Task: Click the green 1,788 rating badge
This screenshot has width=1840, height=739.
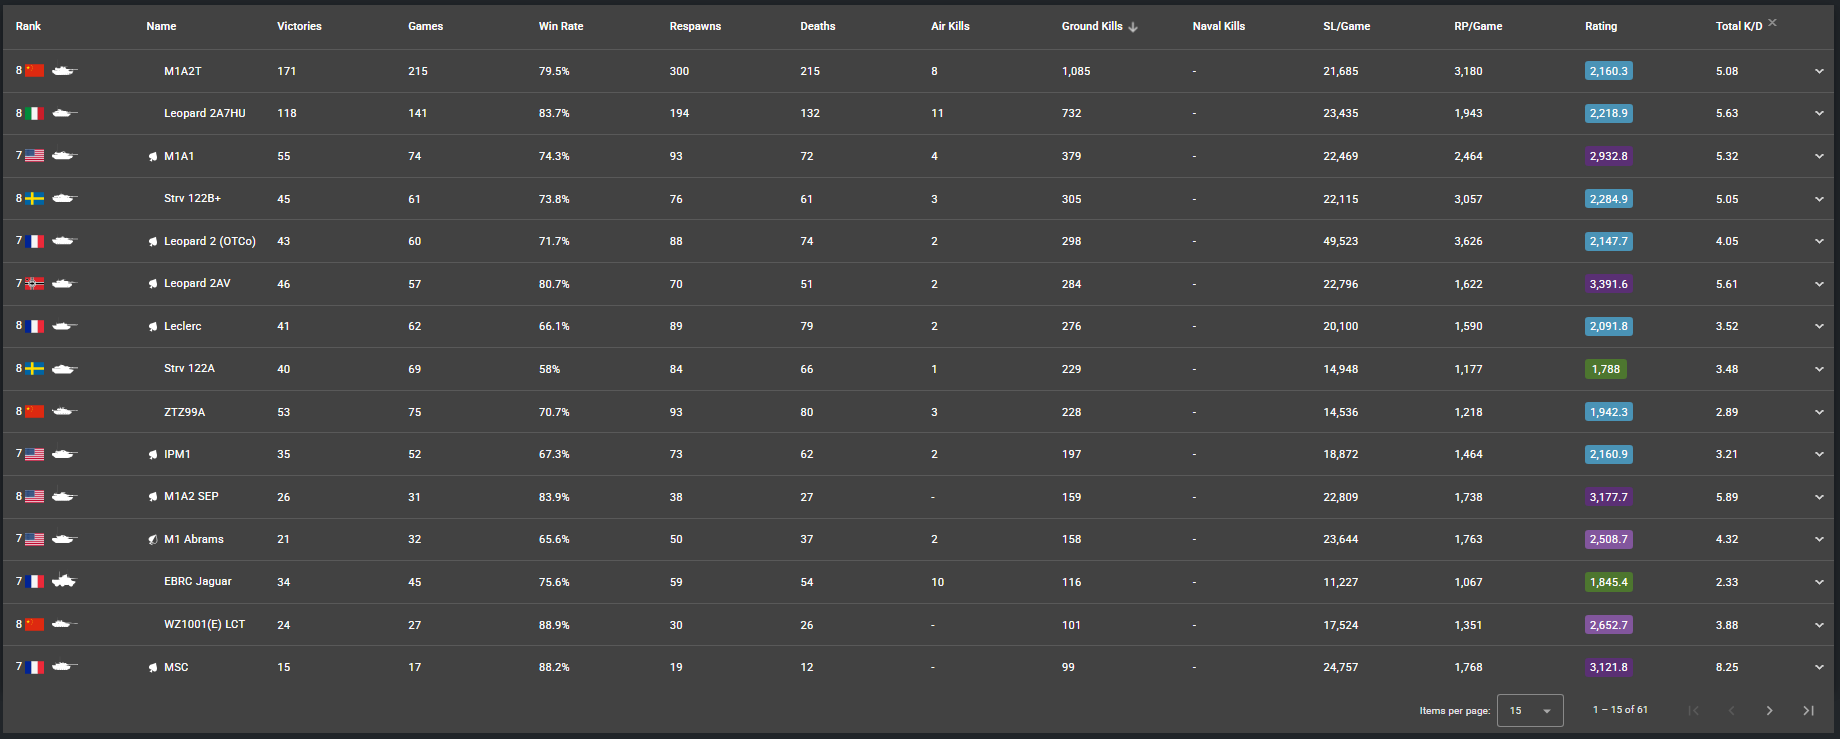Action: [x=1605, y=369]
